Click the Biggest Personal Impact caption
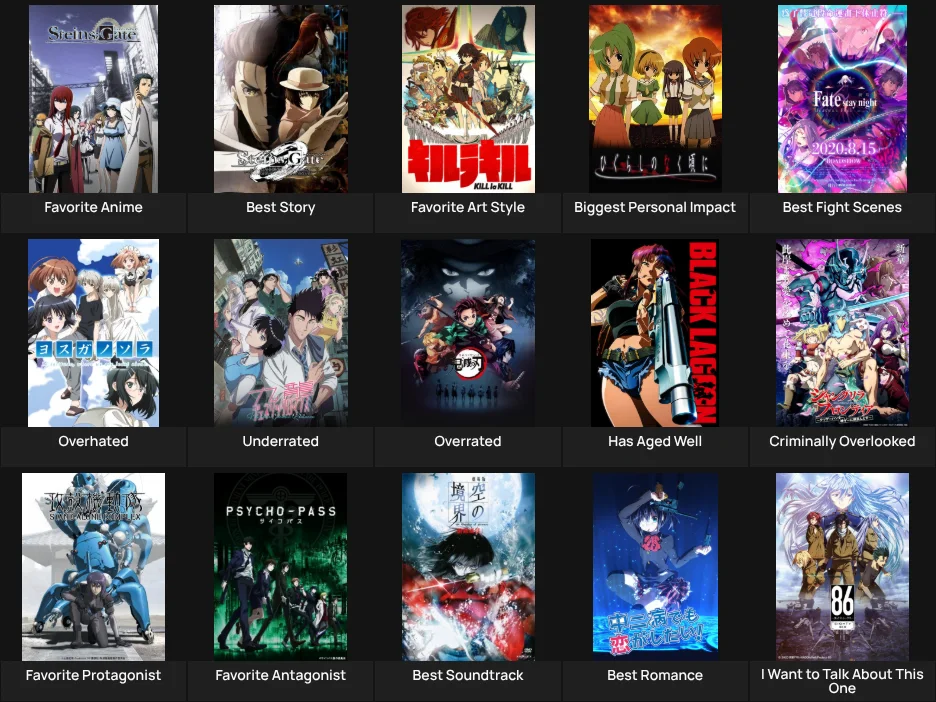Viewport: 936px width, 702px height. pos(655,207)
